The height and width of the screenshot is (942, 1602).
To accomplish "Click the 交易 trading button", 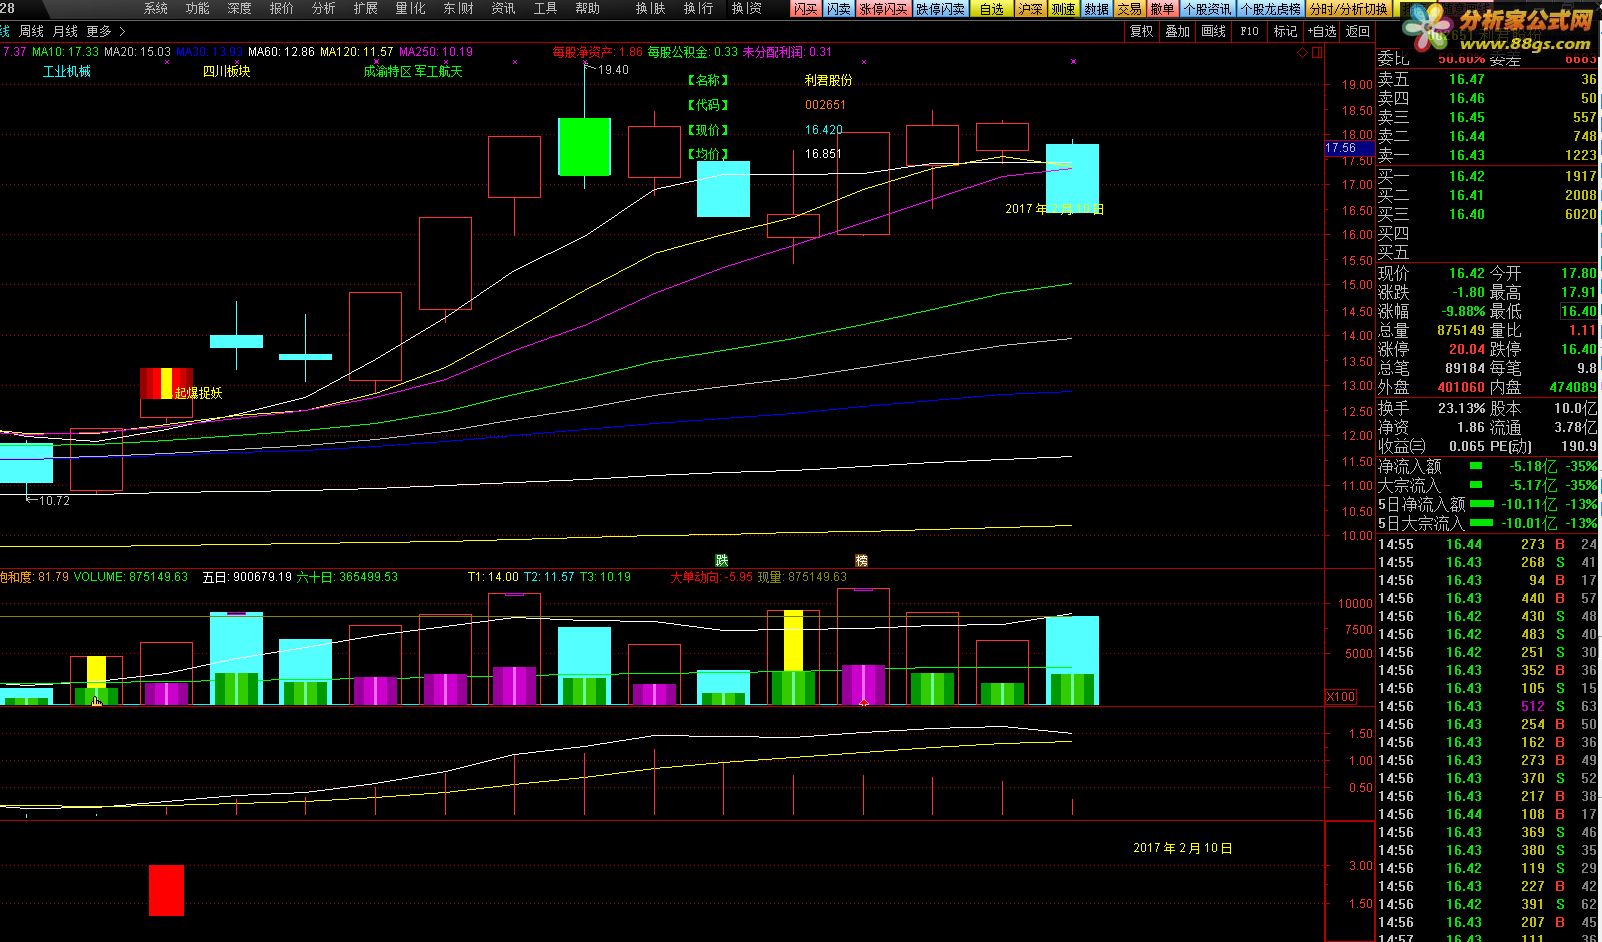I will pos(1129,9).
